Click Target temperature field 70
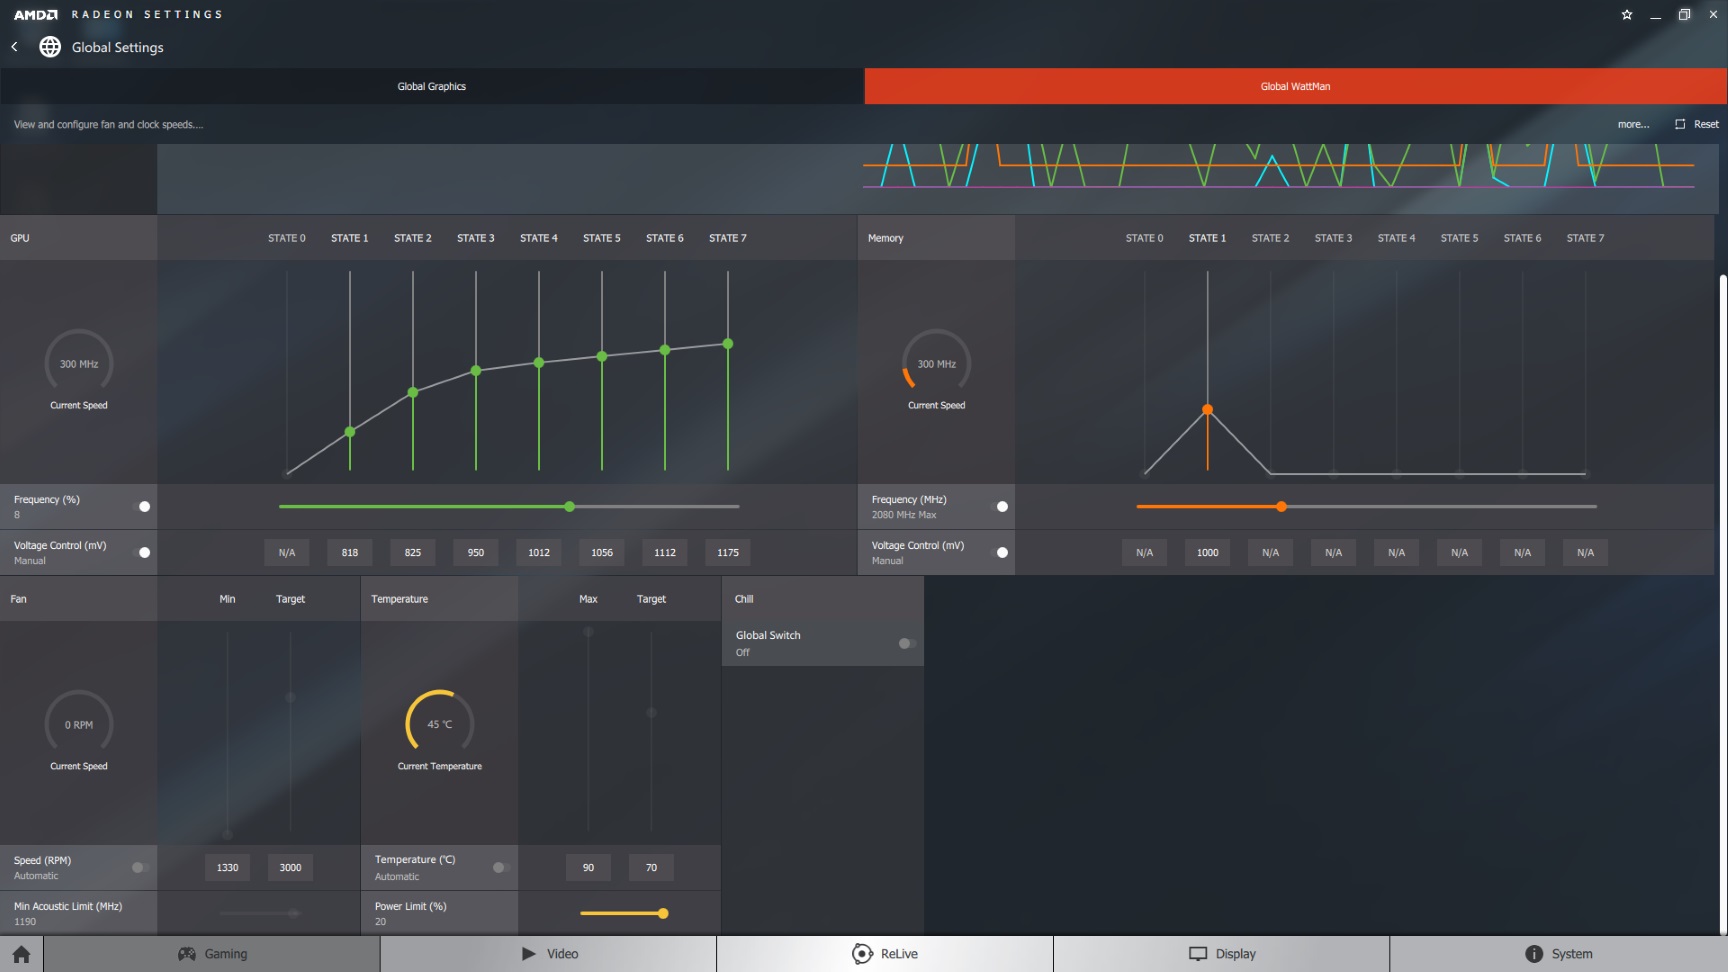The width and height of the screenshot is (1728, 972). click(651, 867)
